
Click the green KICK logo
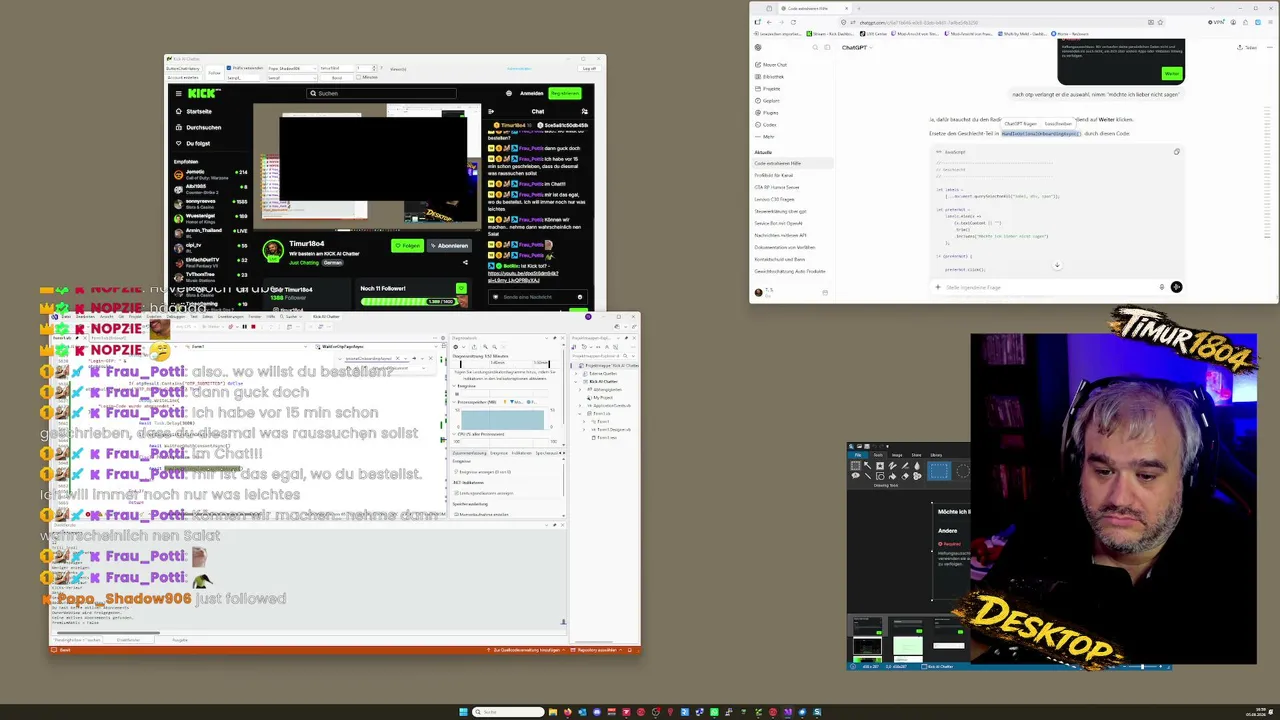(203, 93)
